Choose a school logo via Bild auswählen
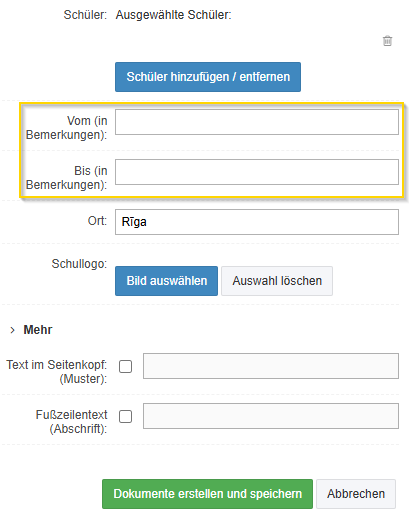The image size is (409, 517). click(x=166, y=281)
